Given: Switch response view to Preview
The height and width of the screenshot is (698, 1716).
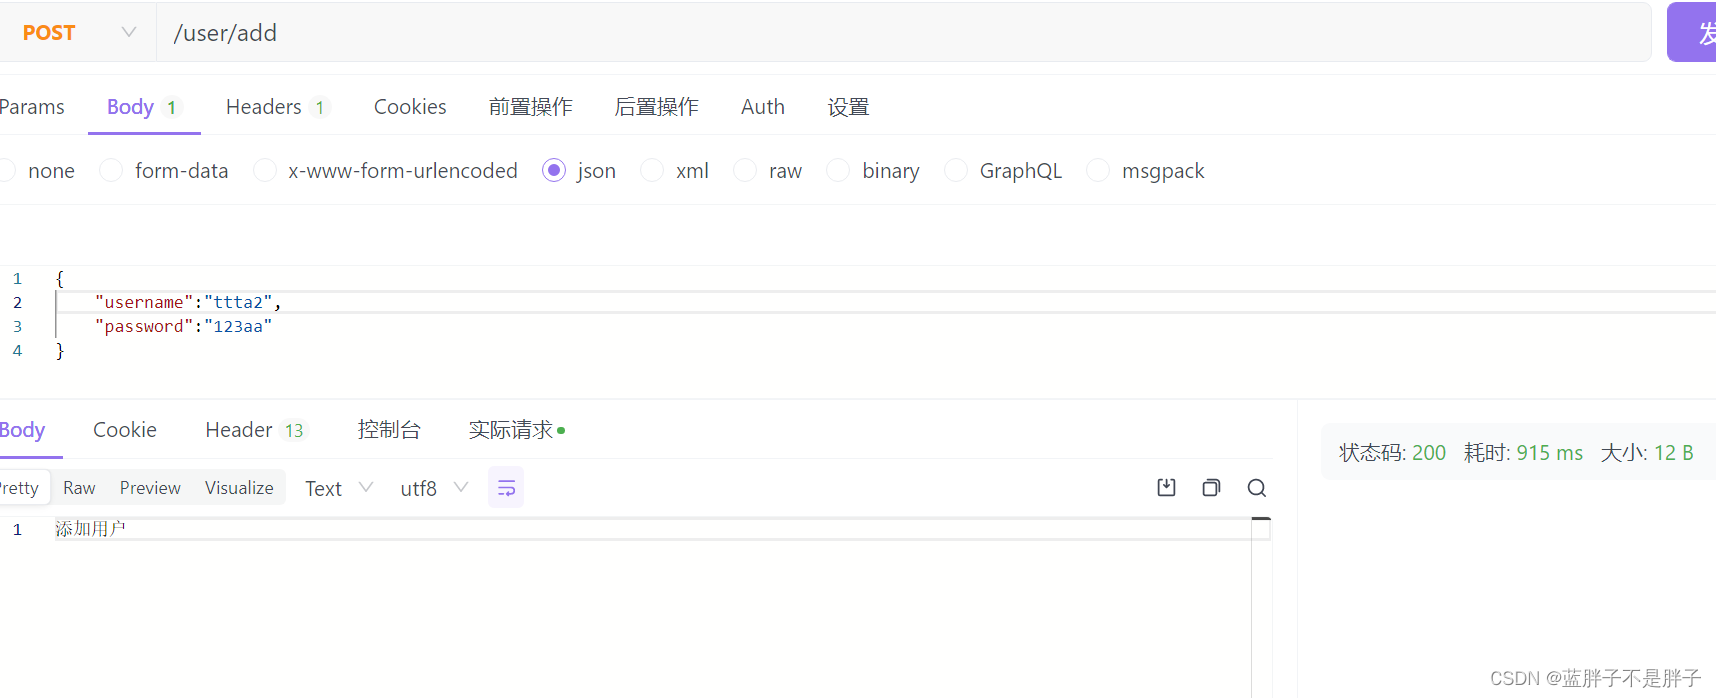Looking at the screenshot, I should [150, 488].
